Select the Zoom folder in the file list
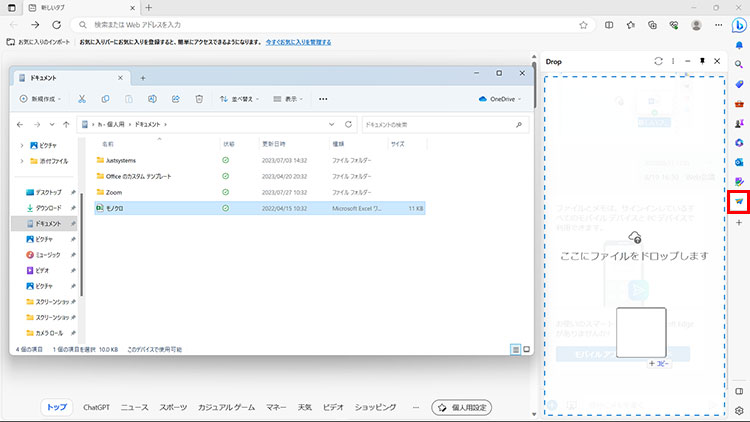 click(114, 191)
